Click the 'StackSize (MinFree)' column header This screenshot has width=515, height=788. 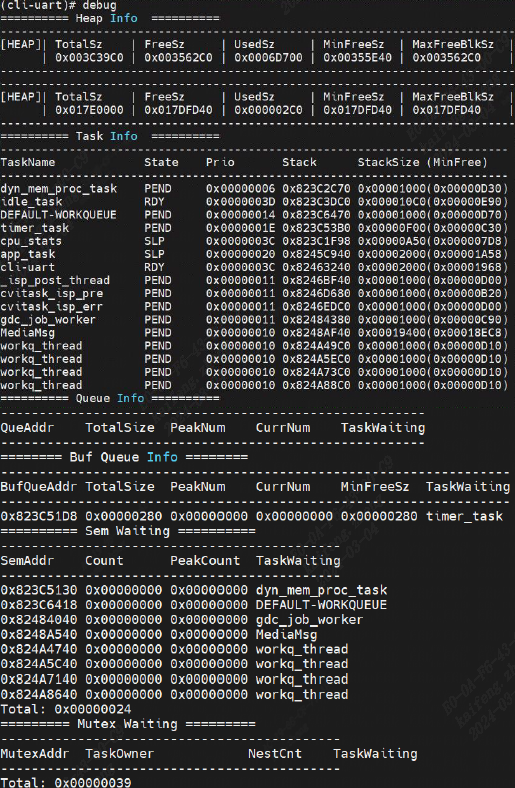[423, 162]
